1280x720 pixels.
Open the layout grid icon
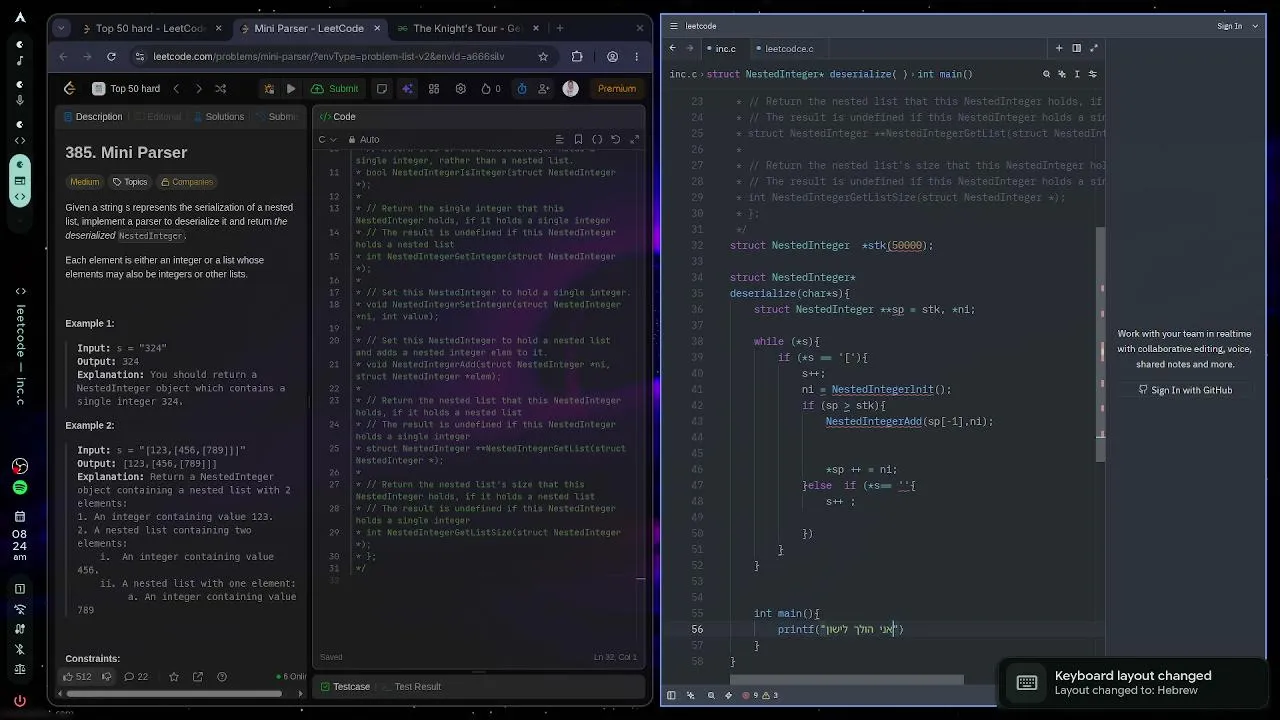[x=434, y=88]
